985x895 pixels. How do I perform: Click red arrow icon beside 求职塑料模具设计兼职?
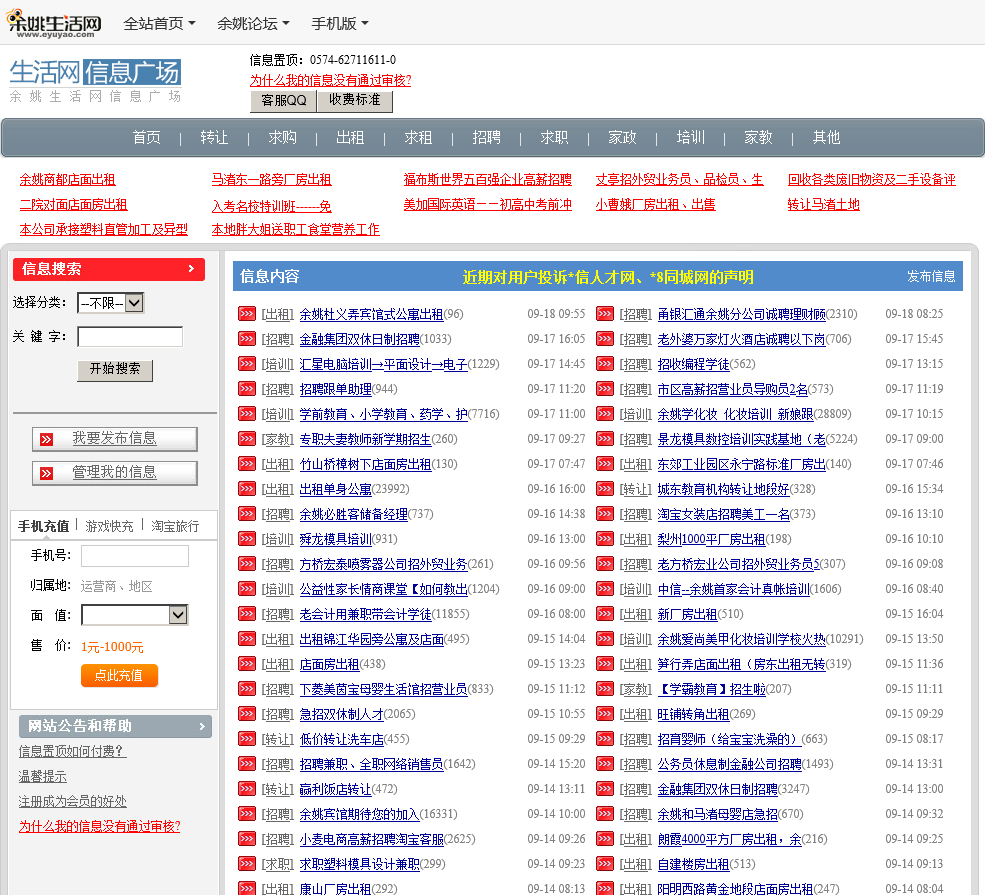(247, 864)
